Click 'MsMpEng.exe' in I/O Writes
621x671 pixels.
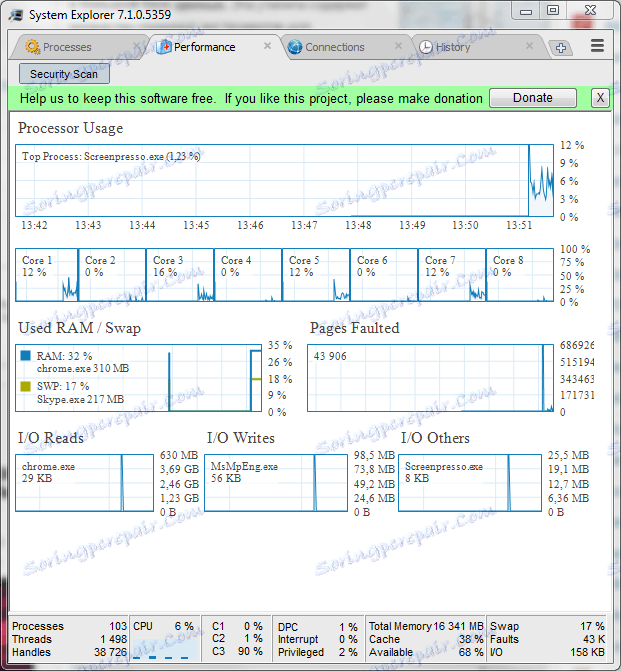tap(244, 466)
